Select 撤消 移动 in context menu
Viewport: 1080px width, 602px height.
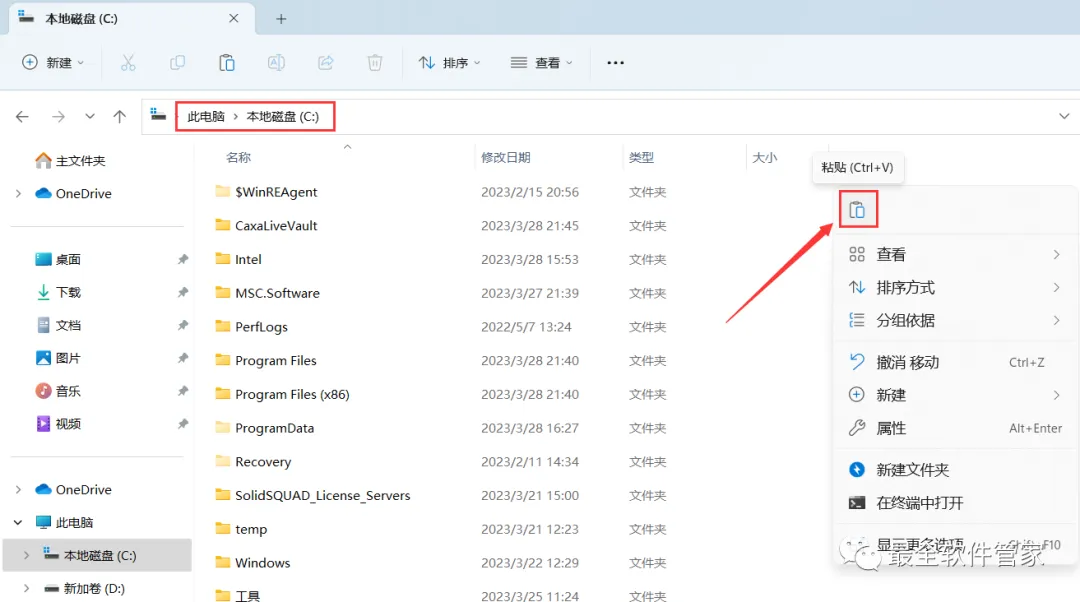pos(955,362)
